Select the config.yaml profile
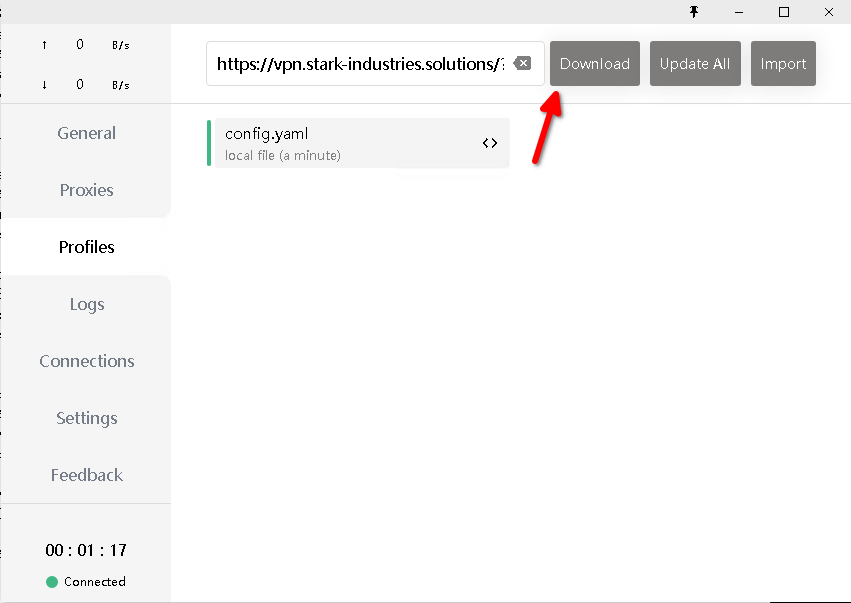This screenshot has height=603, width=851. click(x=340, y=143)
